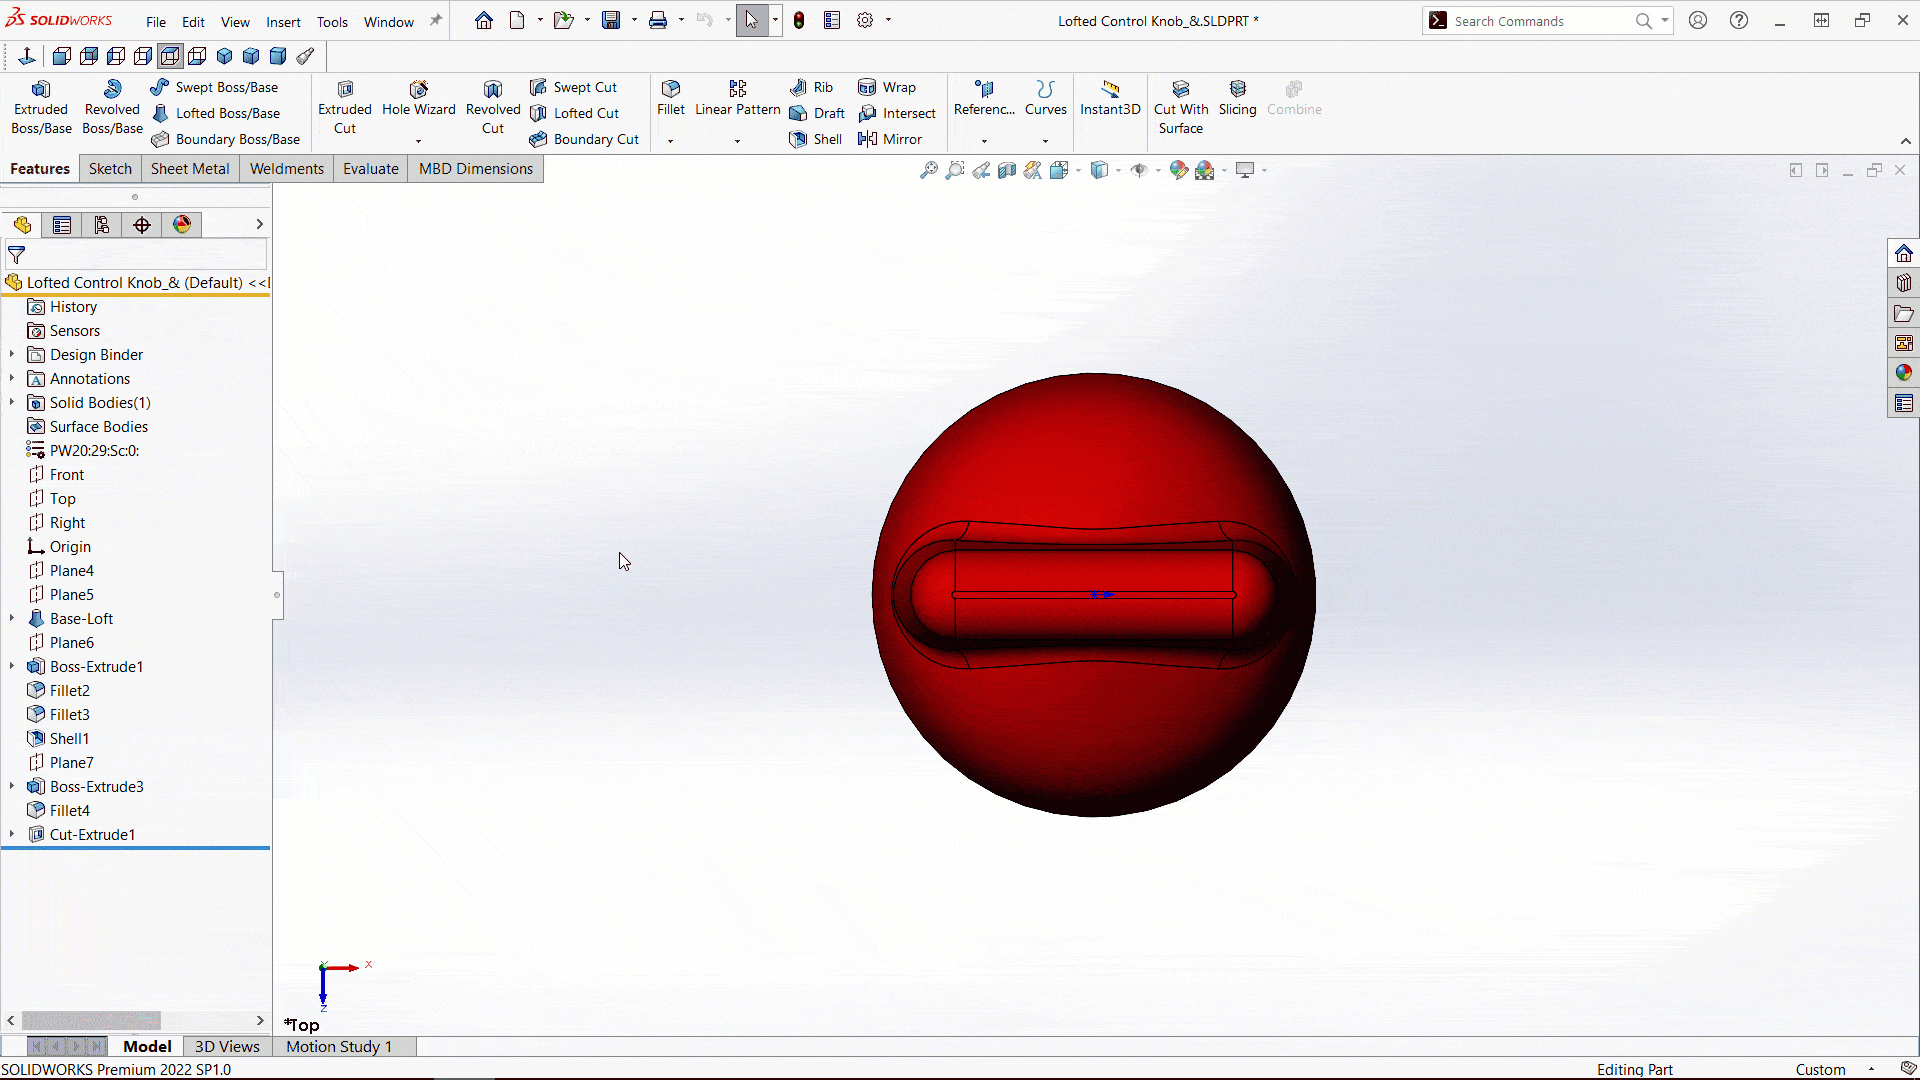Screen dimensions: 1920x1080
Task: Click the Intersect feature
Action: [897, 113]
